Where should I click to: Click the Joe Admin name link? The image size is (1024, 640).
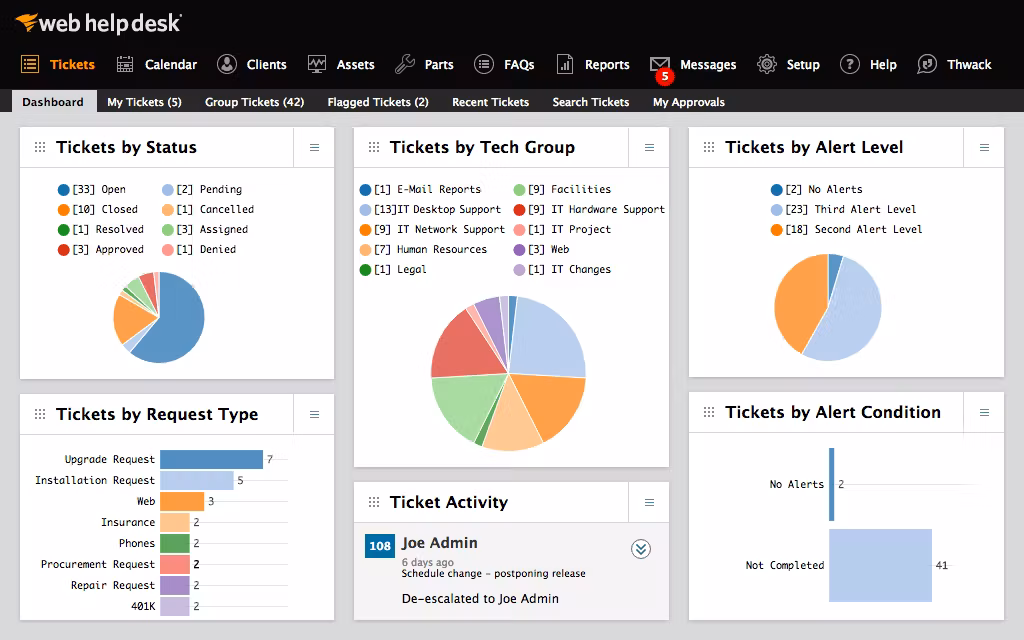tap(439, 543)
